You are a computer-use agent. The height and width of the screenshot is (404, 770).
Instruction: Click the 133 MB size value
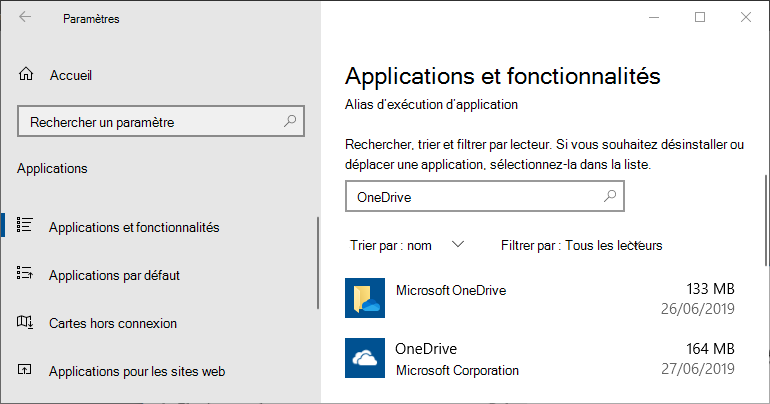click(710, 289)
